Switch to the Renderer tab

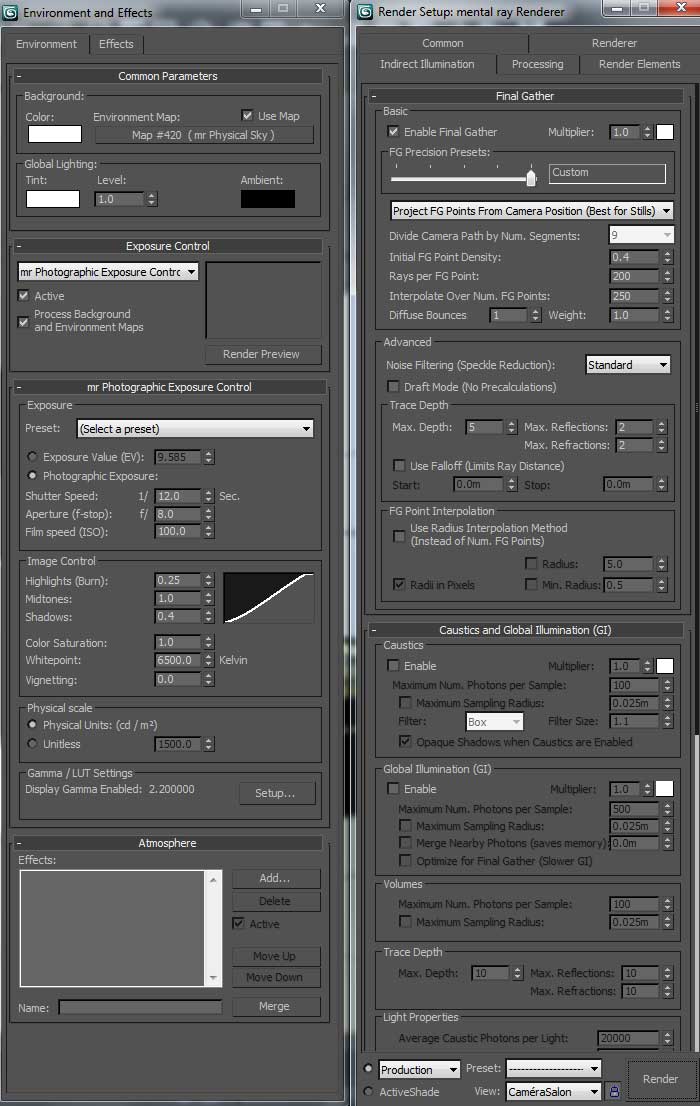point(614,43)
